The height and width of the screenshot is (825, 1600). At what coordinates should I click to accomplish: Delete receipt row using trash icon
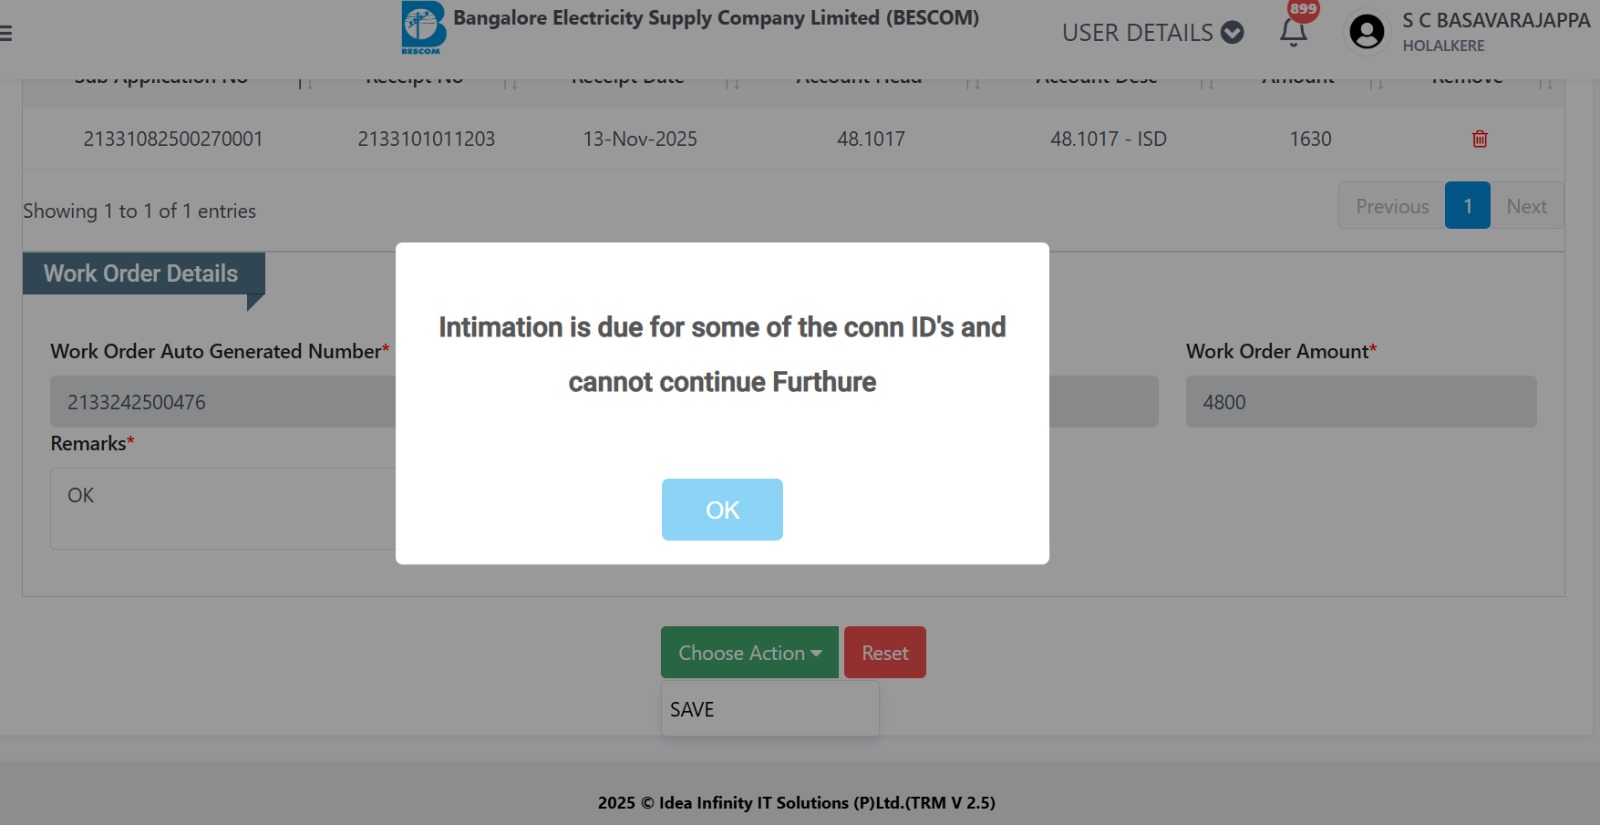point(1480,139)
